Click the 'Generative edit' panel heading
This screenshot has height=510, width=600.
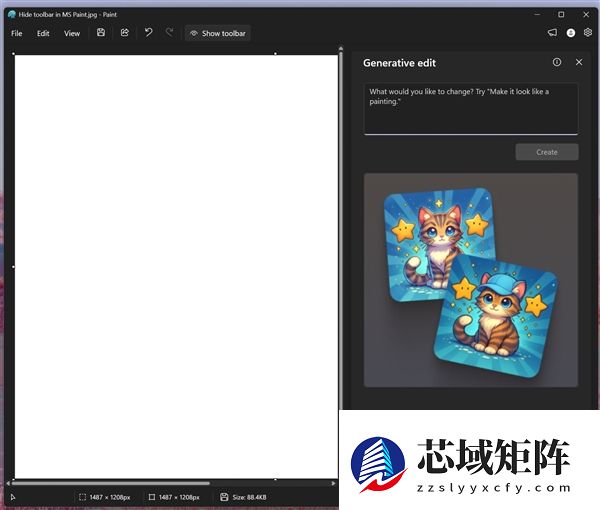point(399,63)
